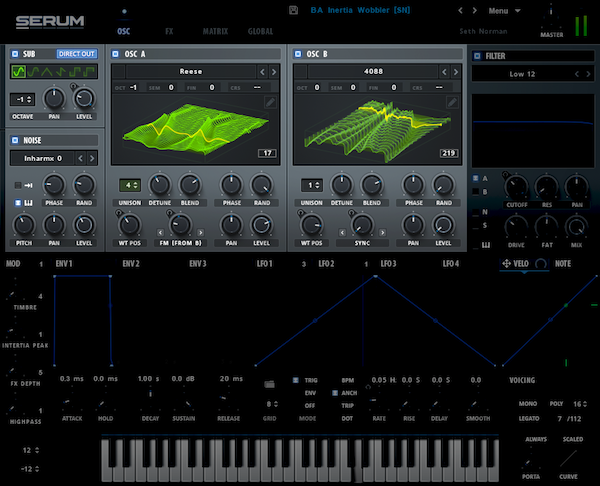
Task: Switch to the MATRIX tab
Action: coord(215,31)
